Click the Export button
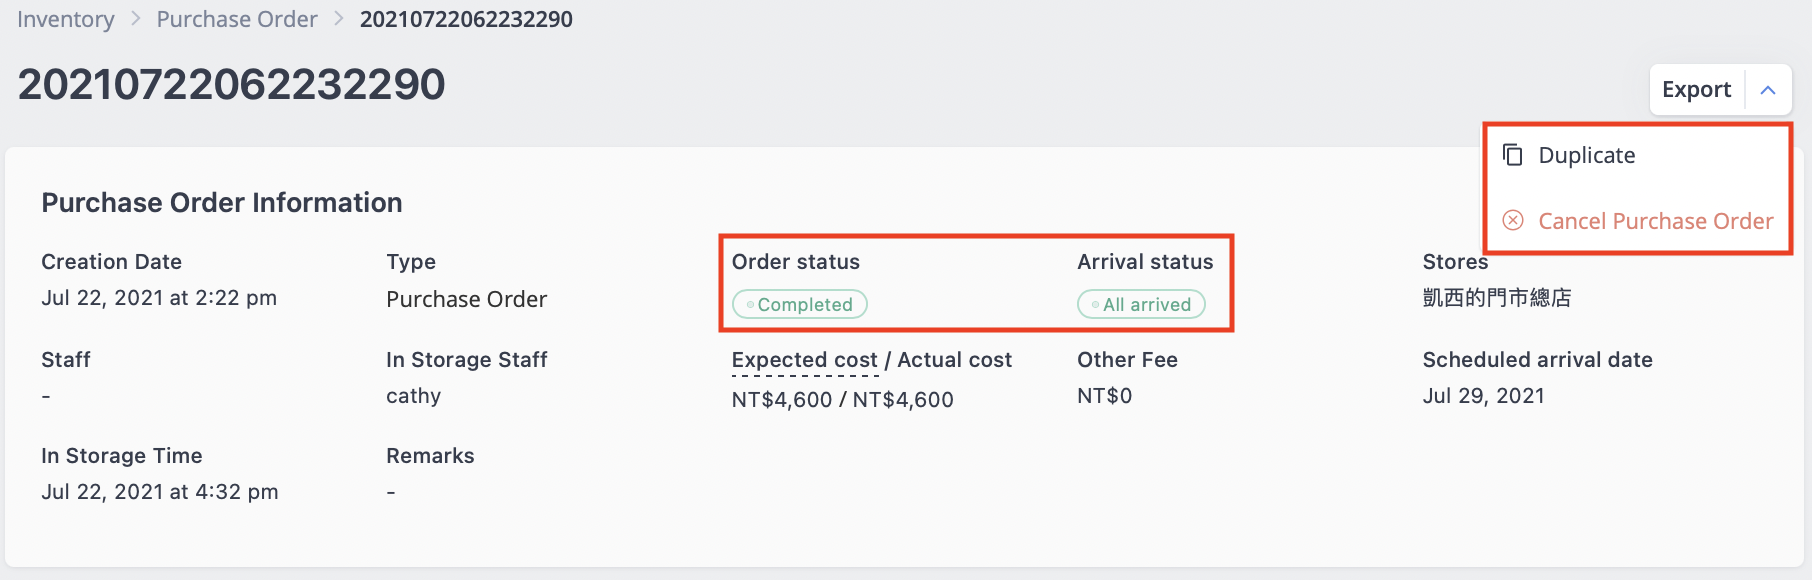 click(1696, 90)
